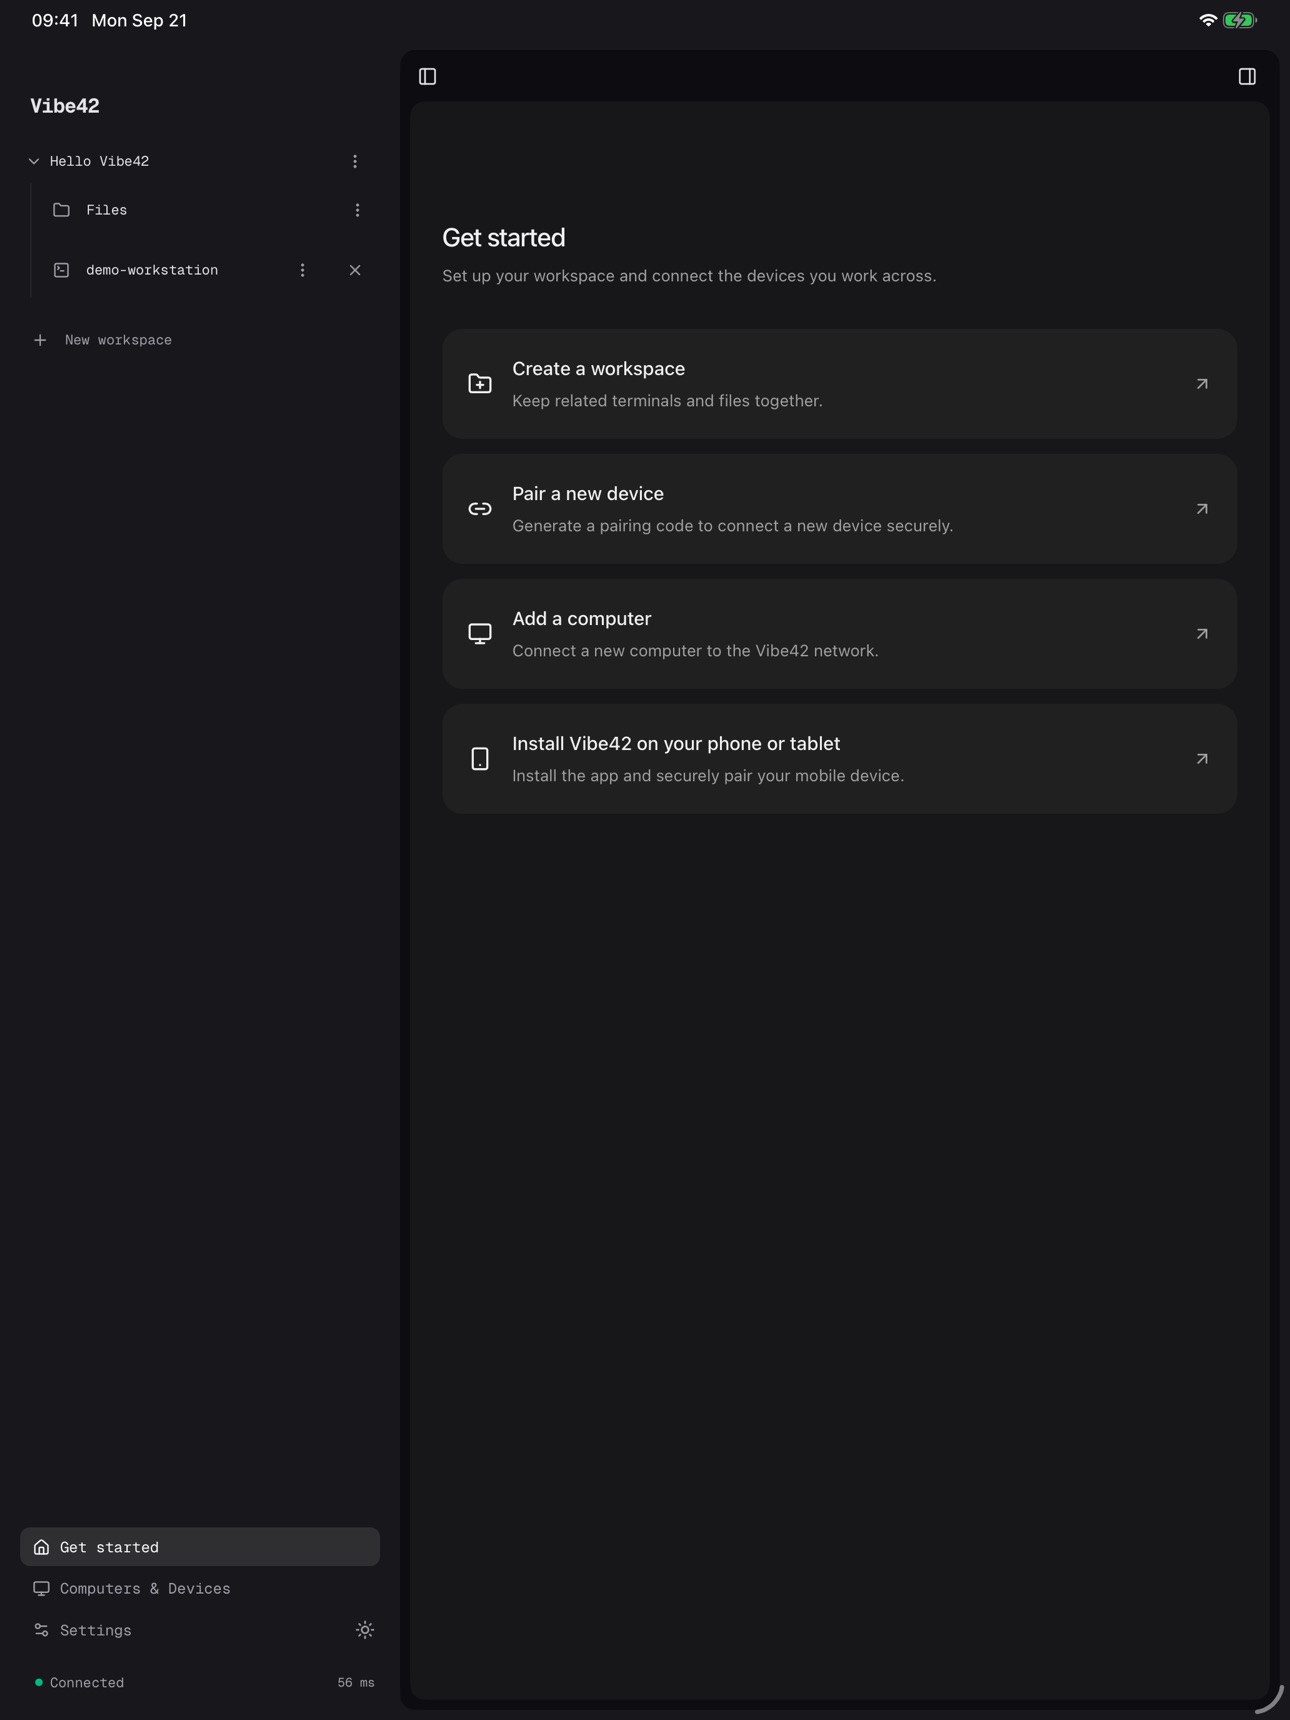1290x1720 pixels.
Task: Open Computers & Devices section
Action: [x=200, y=1589]
